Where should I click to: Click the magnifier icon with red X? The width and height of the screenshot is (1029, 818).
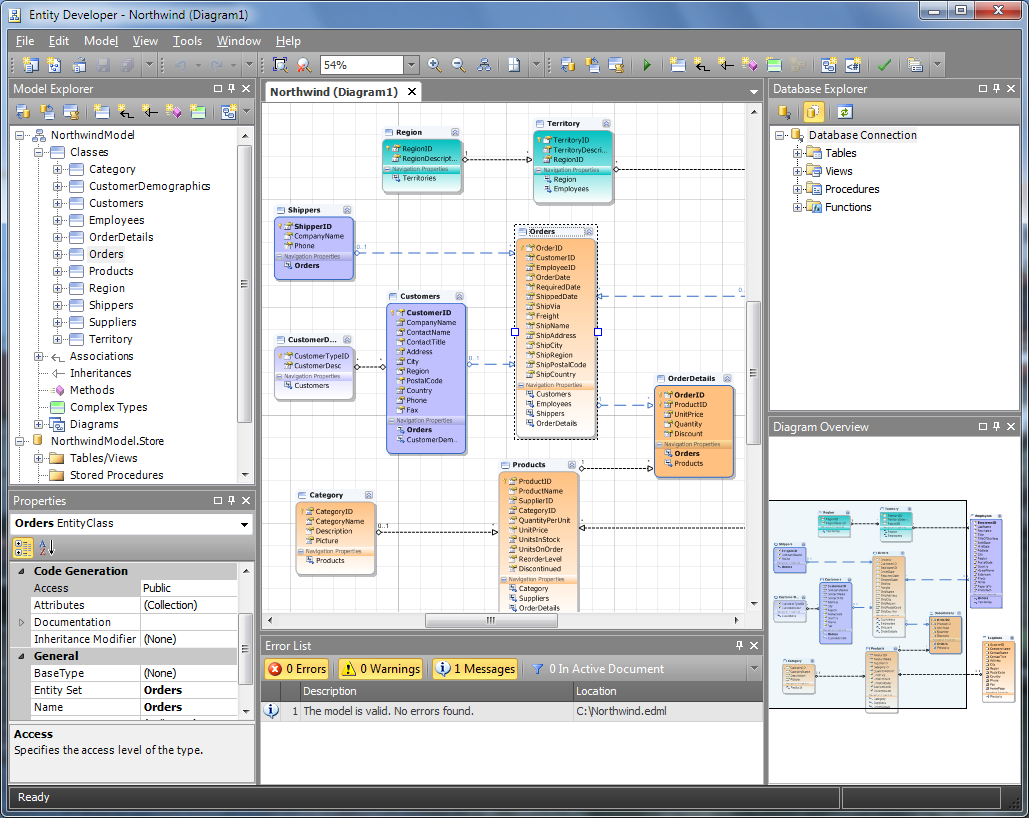[x=303, y=65]
